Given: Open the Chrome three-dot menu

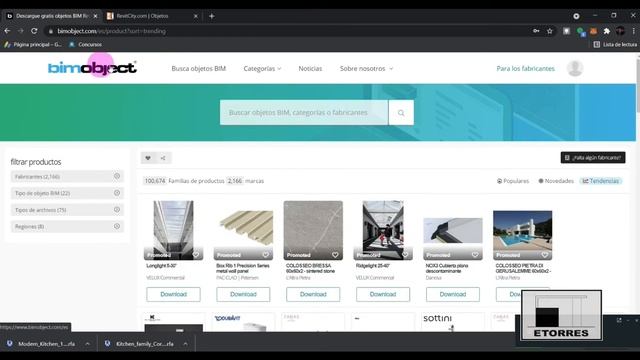Looking at the screenshot, I should (x=633, y=31).
